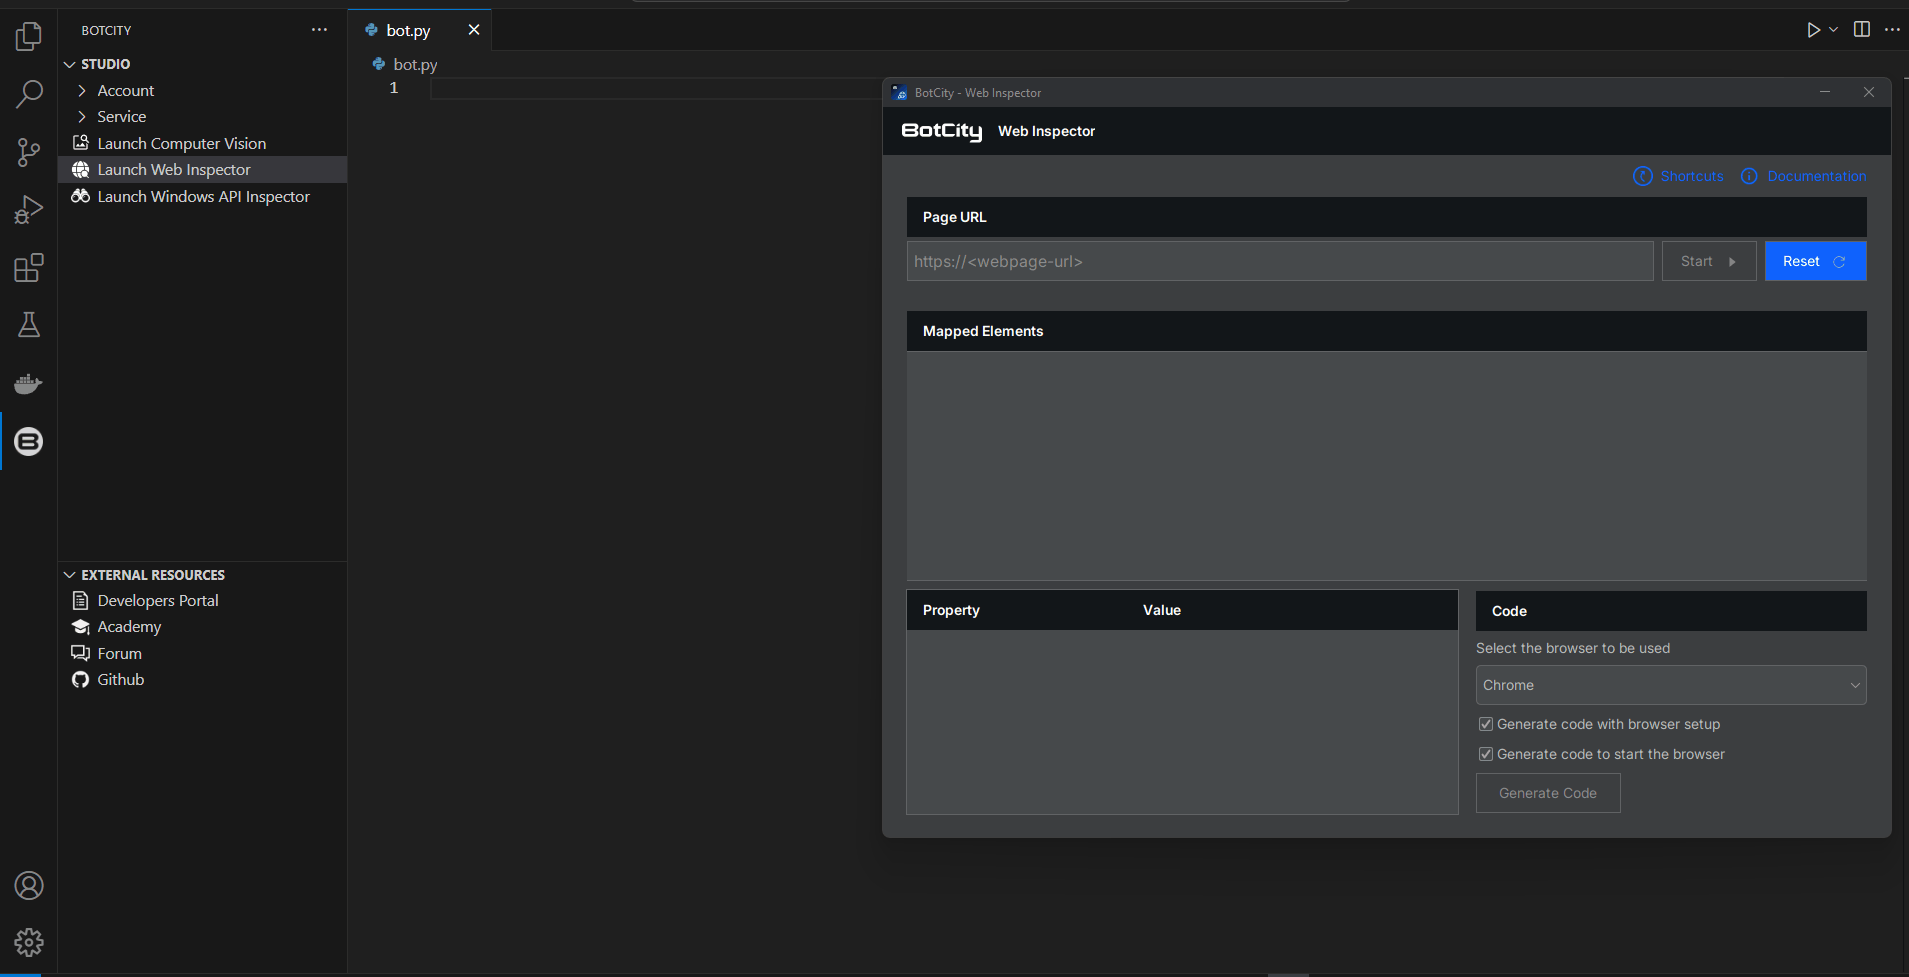Viewport: 1909px width, 977px height.
Task: Click bot.py in the breadcrumb
Action: [x=415, y=64]
